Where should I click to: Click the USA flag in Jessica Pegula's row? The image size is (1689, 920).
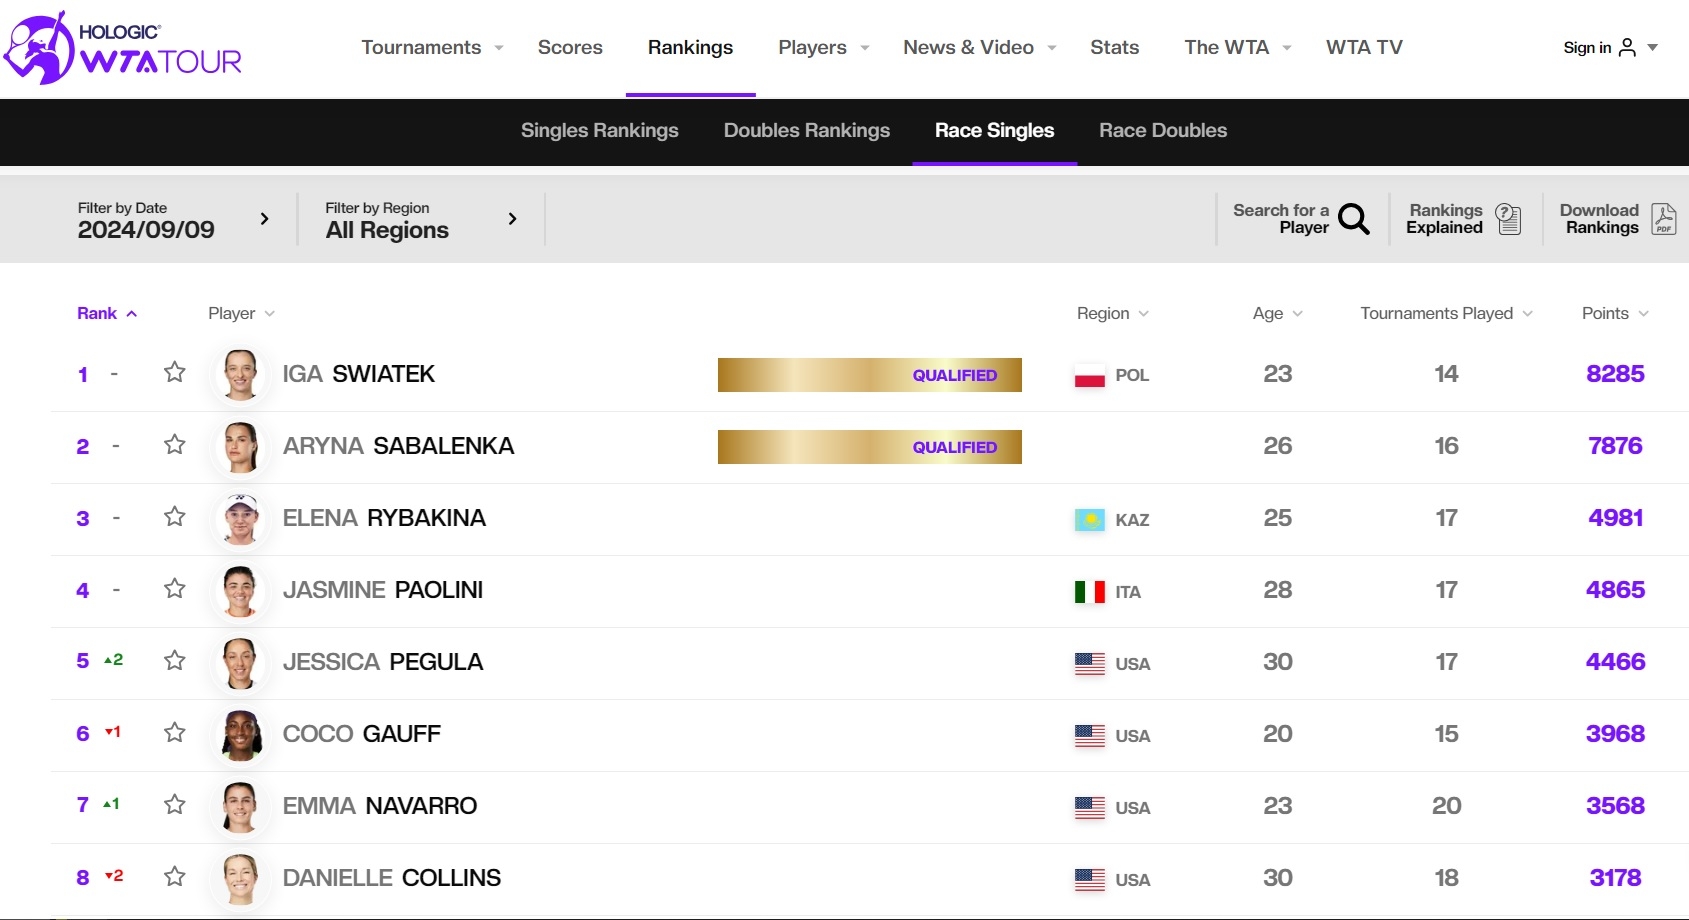click(x=1089, y=664)
